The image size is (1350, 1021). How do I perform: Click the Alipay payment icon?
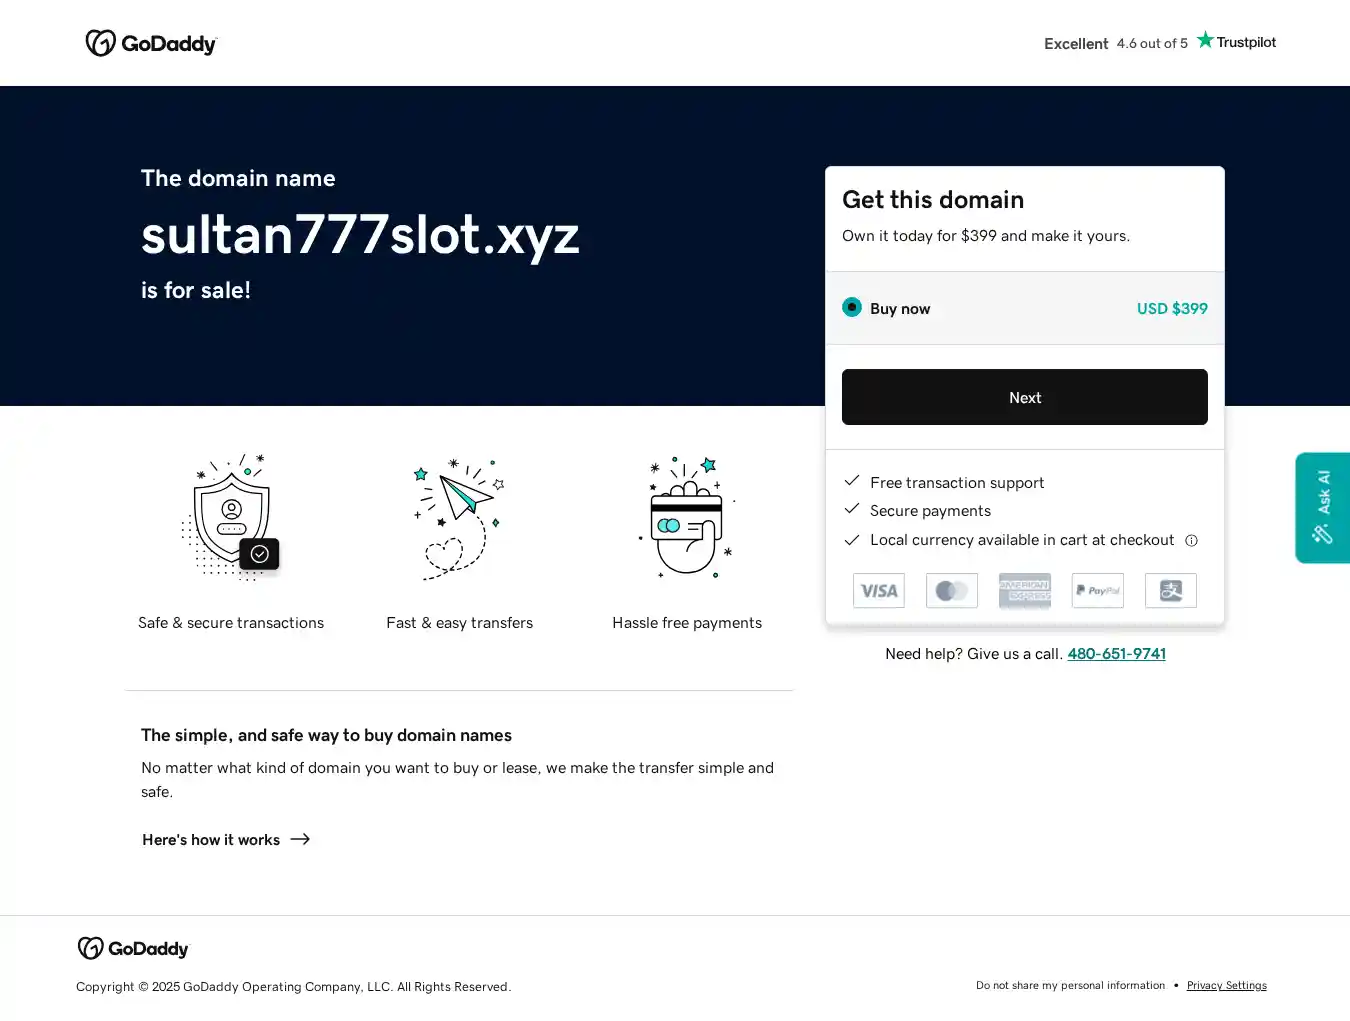tap(1171, 591)
